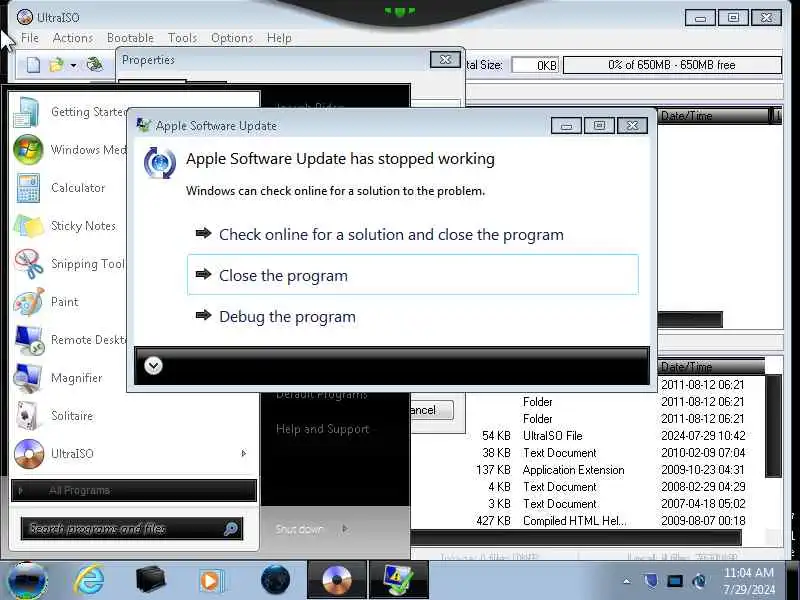Open Internet Explorer from the taskbar
This screenshot has height=600, width=800.
click(x=89, y=580)
